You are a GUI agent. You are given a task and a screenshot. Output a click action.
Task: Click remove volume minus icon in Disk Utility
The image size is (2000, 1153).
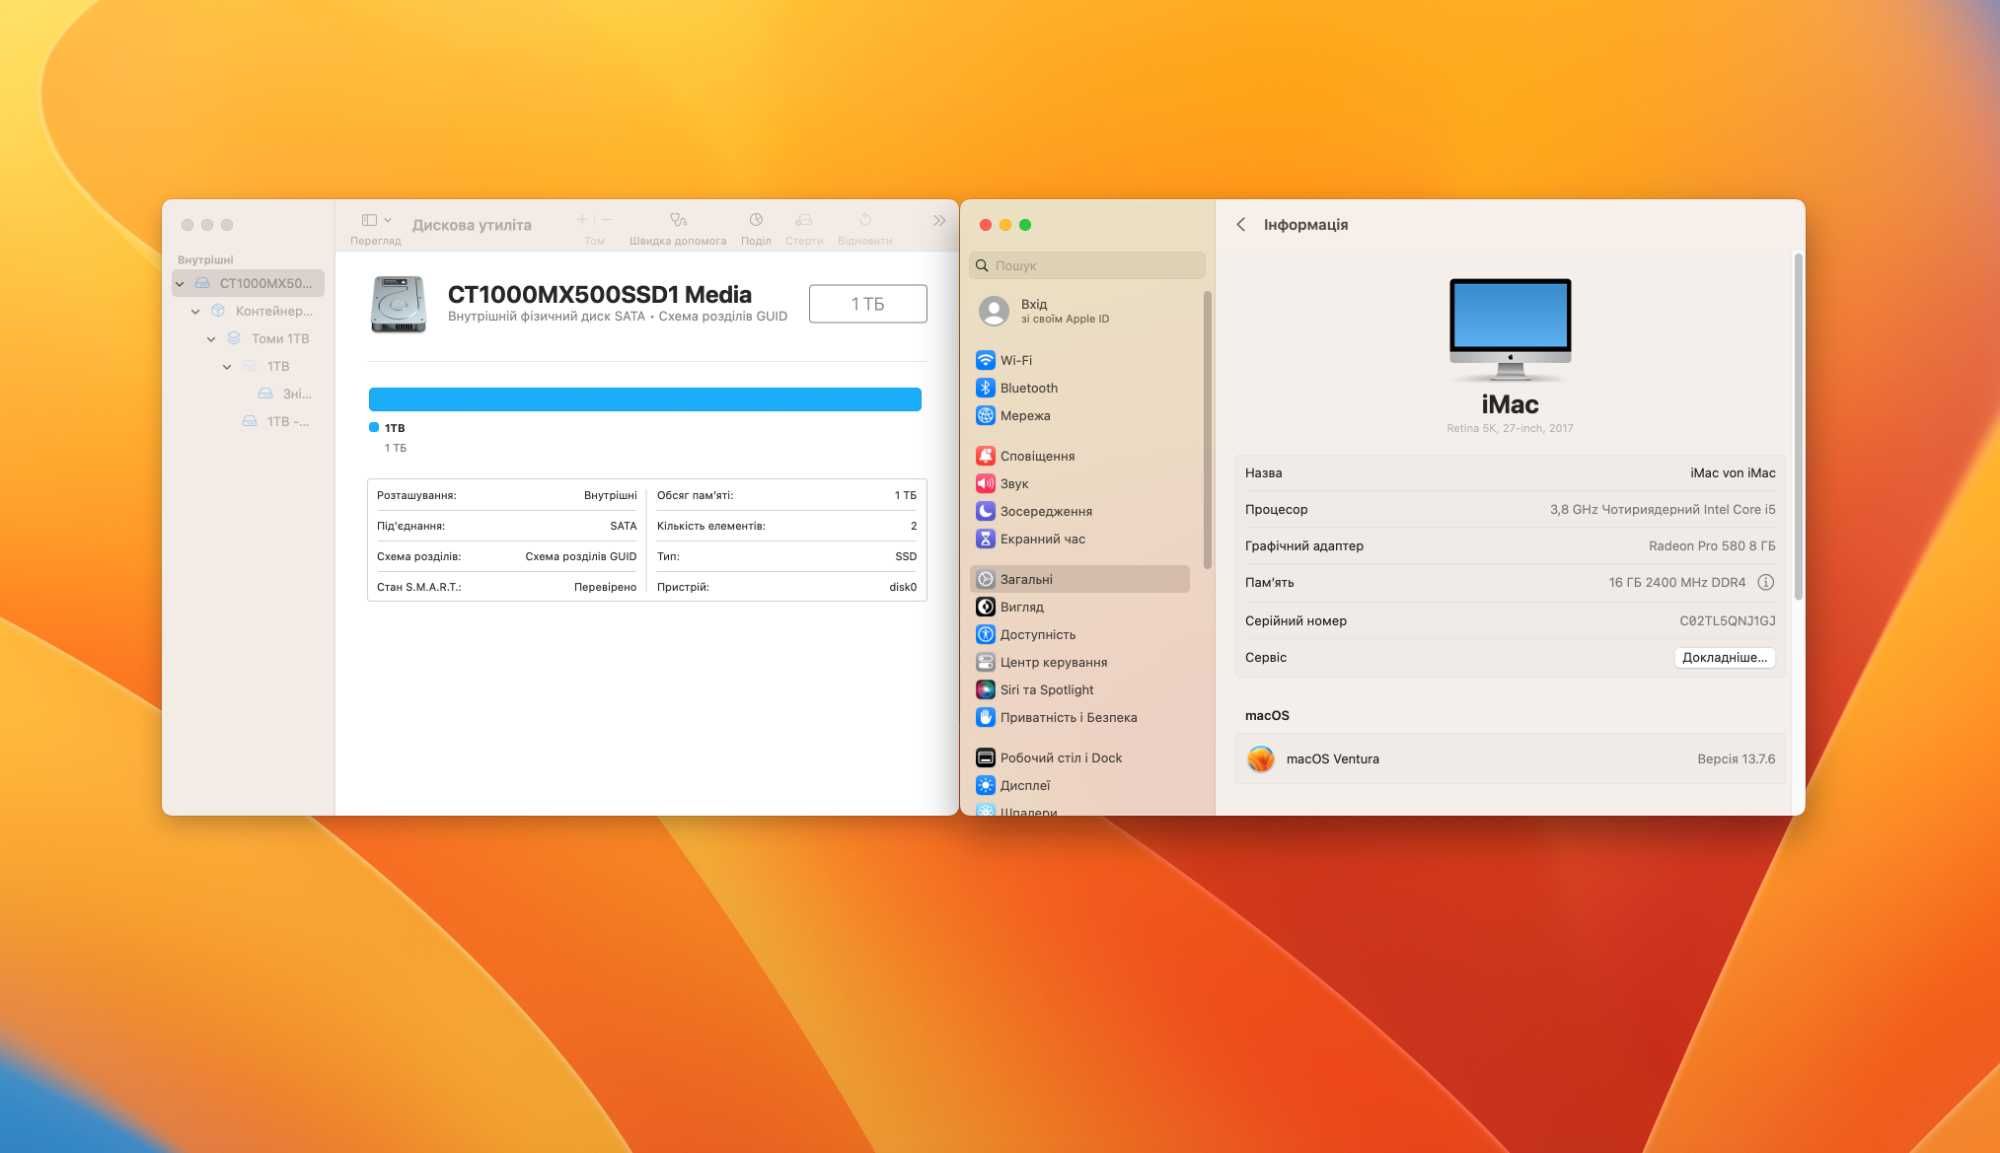pos(606,219)
